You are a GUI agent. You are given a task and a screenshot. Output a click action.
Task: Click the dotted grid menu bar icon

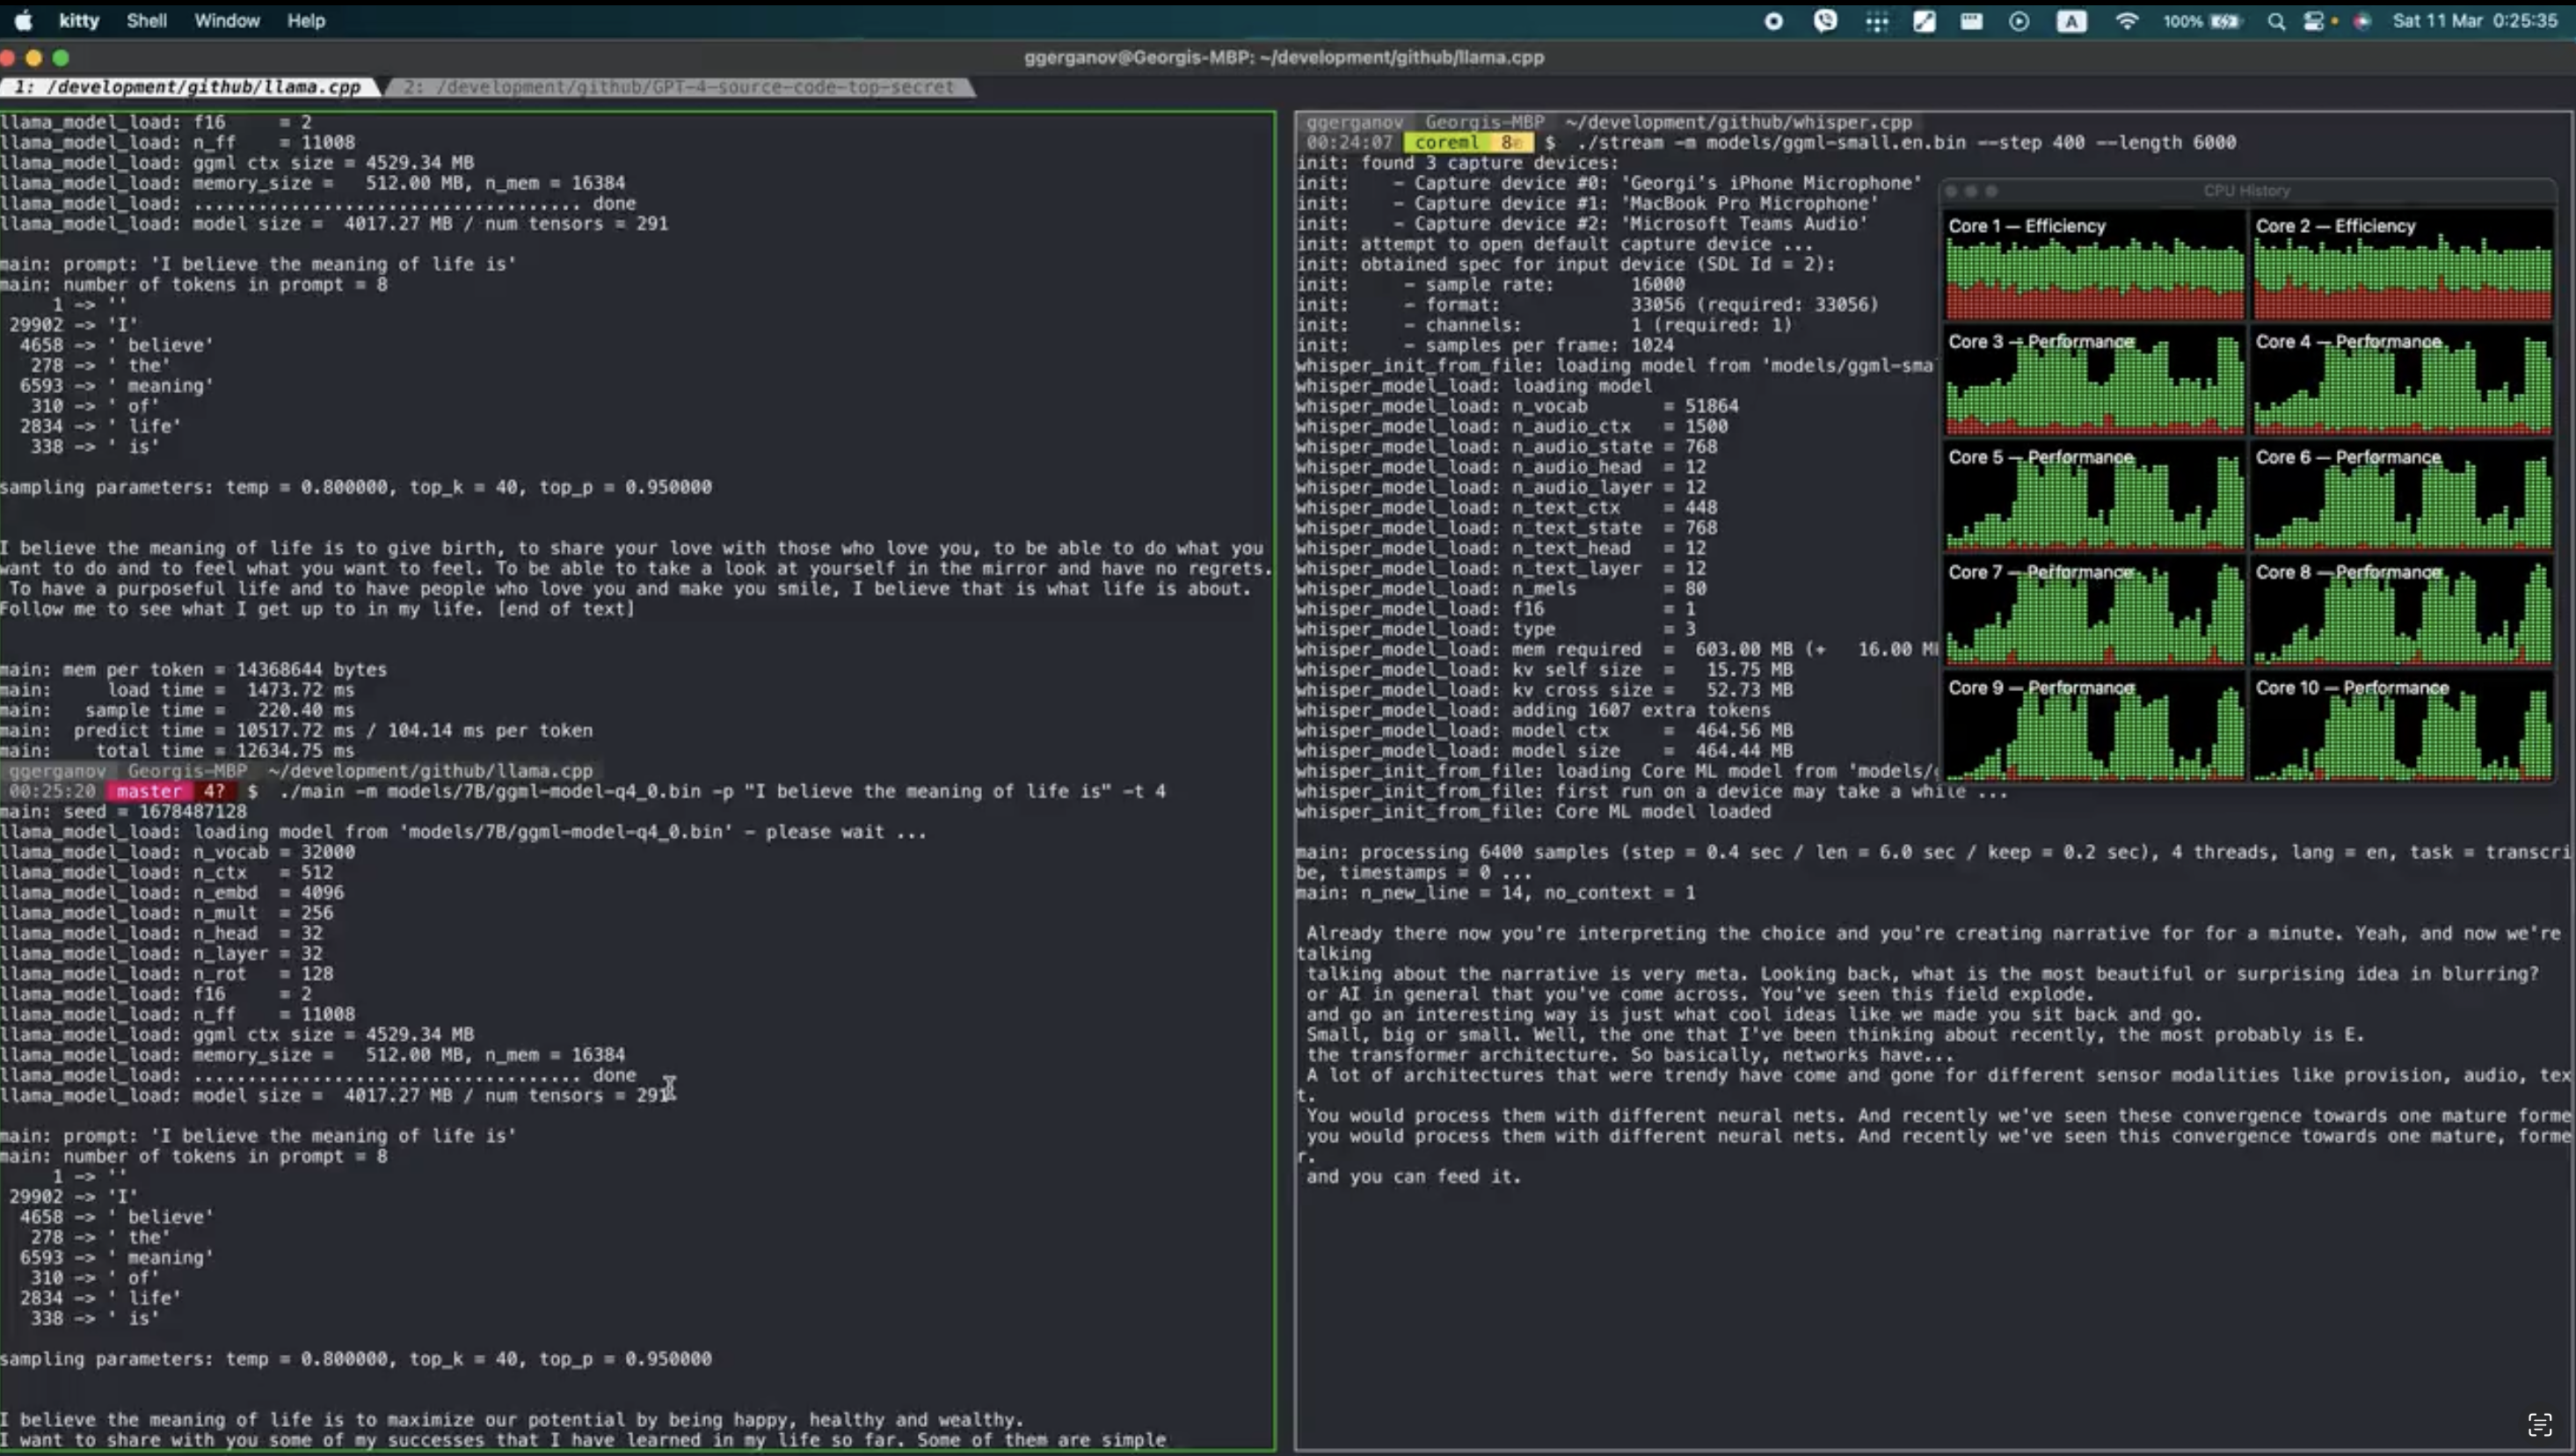pyautogui.click(x=1877, y=21)
